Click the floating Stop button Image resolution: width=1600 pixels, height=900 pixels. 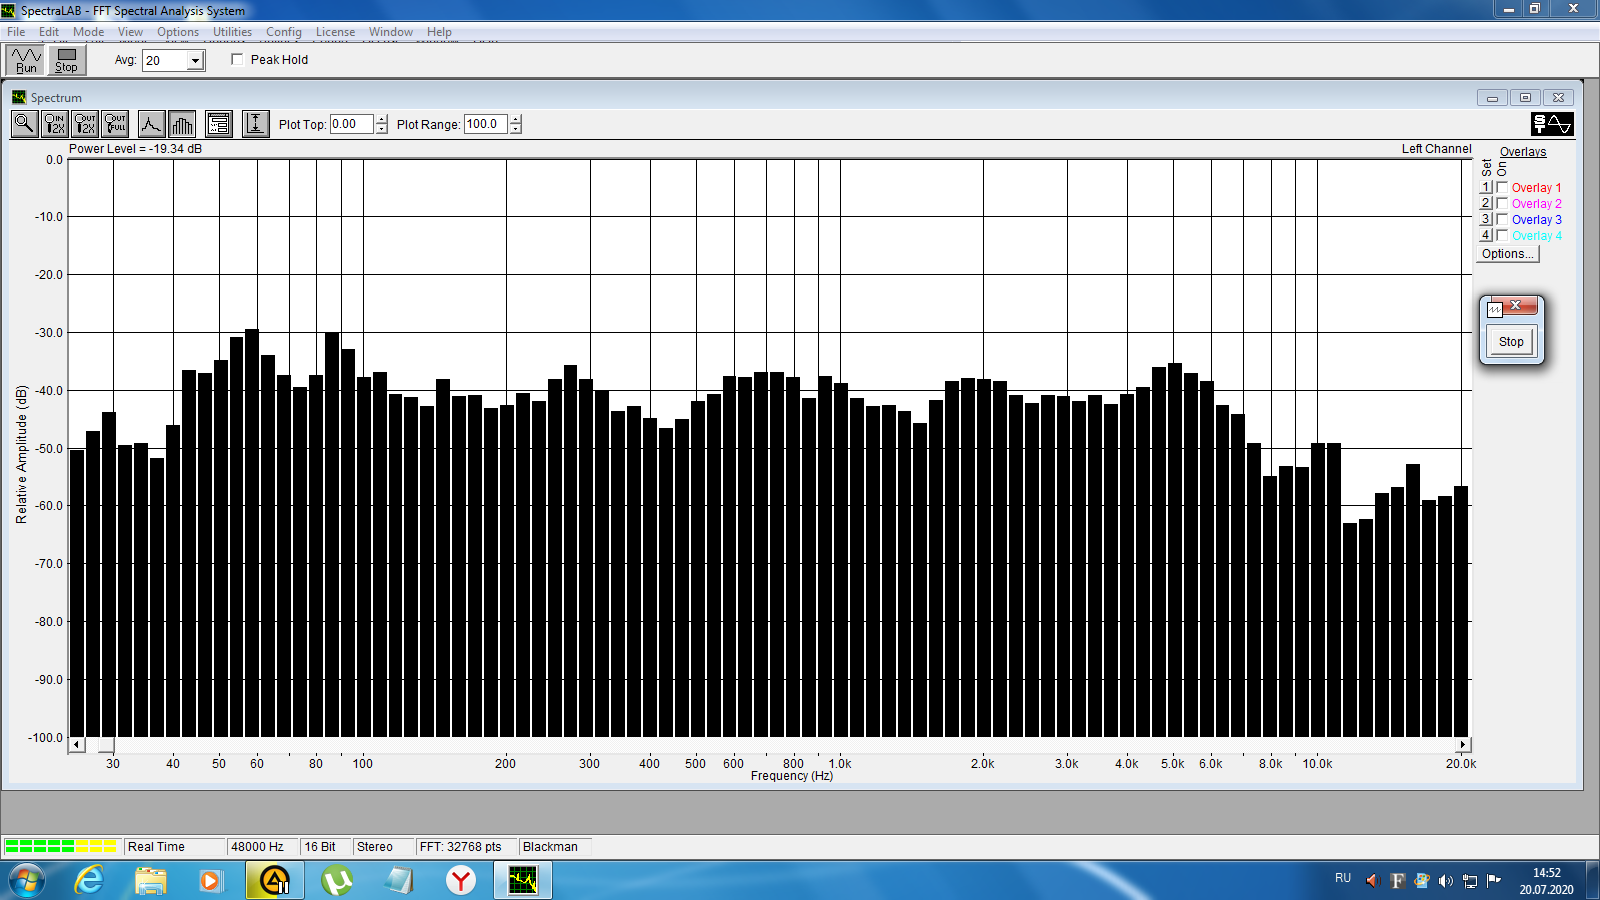click(1511, 342)
